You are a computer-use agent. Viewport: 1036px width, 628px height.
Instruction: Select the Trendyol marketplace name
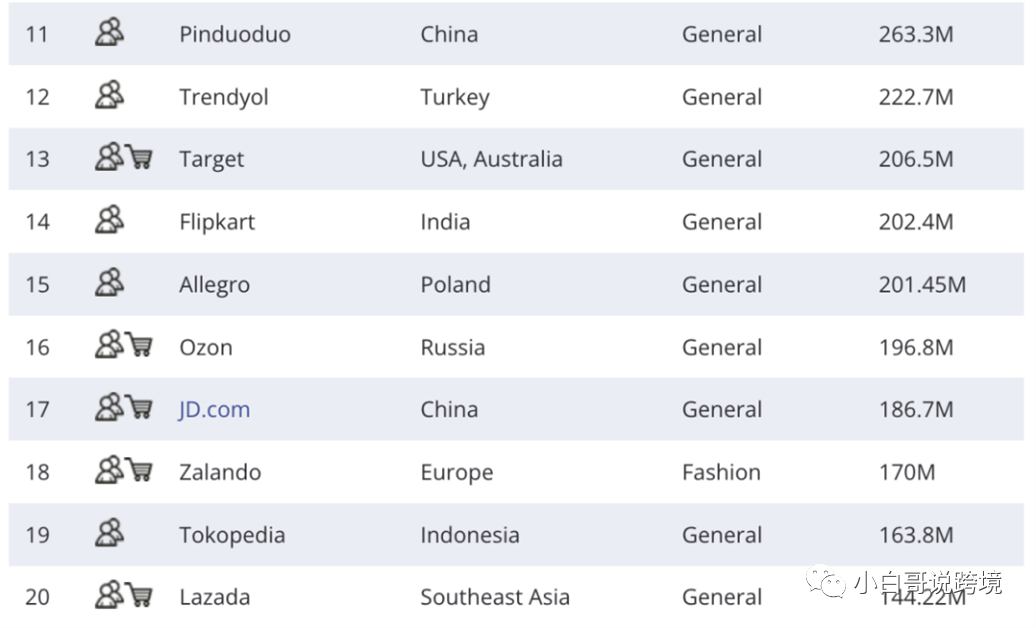coord(223,97)
